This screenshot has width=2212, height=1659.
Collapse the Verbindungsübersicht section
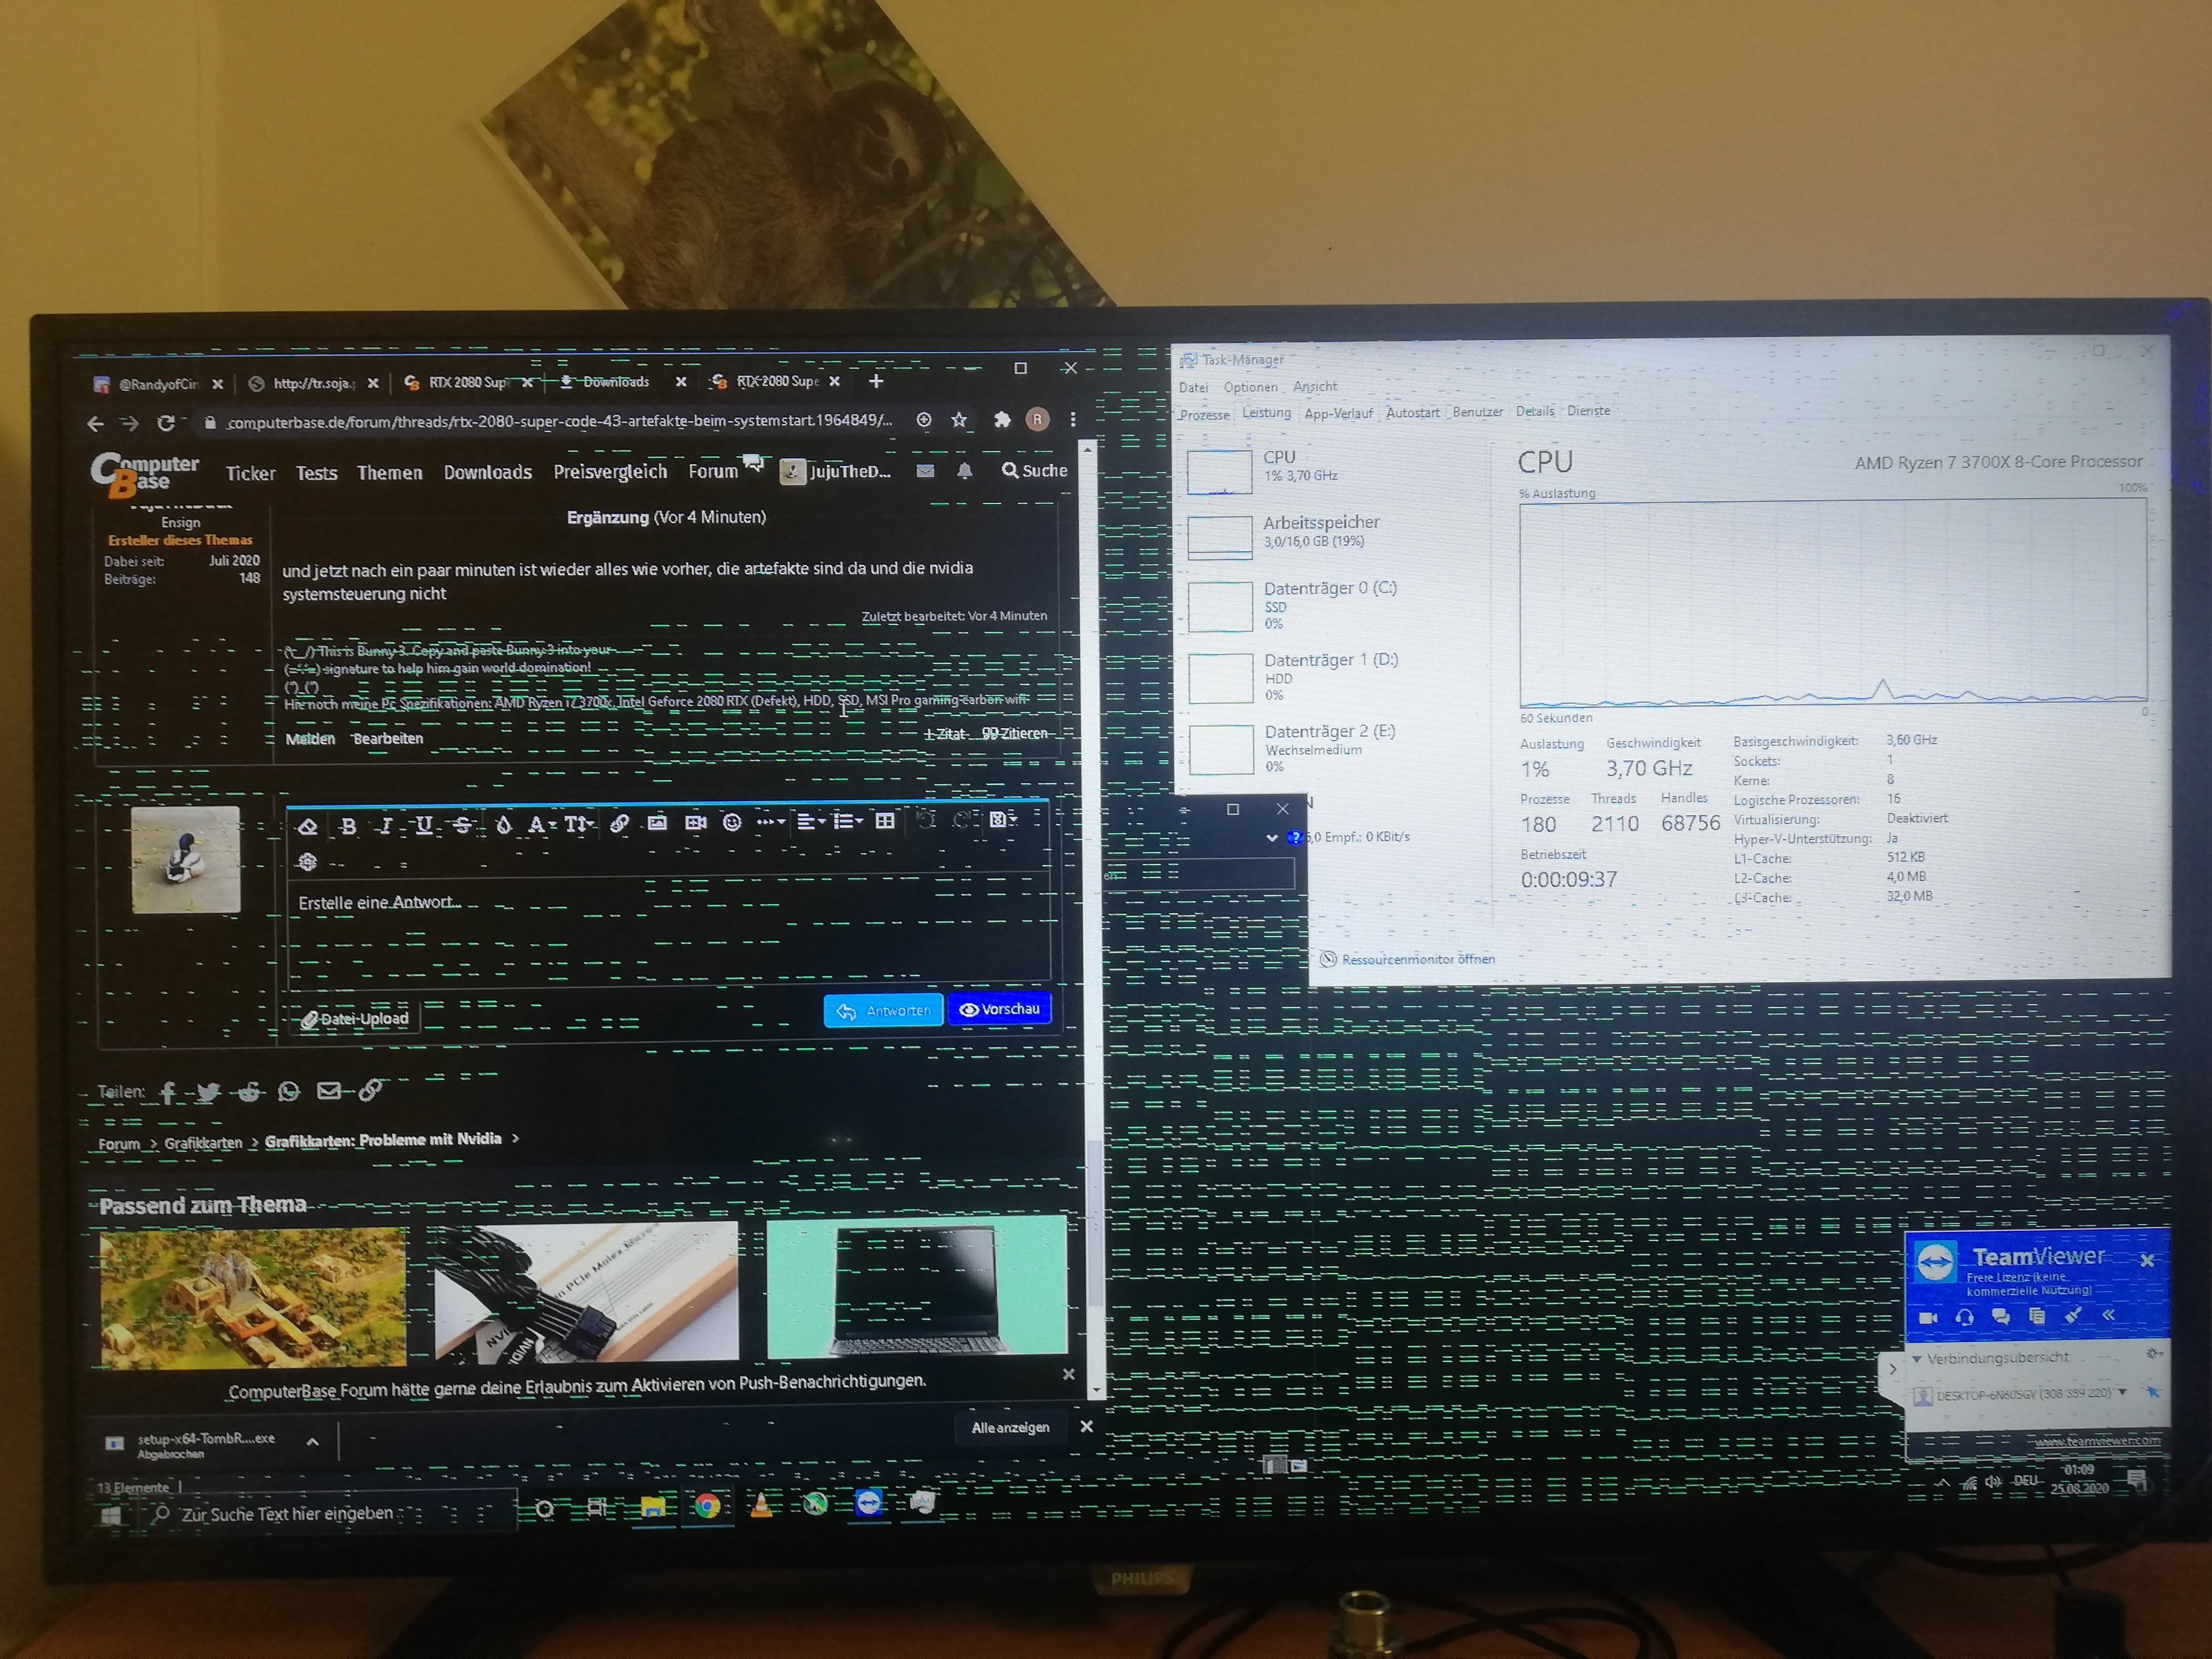(x=1917, y=1359)
